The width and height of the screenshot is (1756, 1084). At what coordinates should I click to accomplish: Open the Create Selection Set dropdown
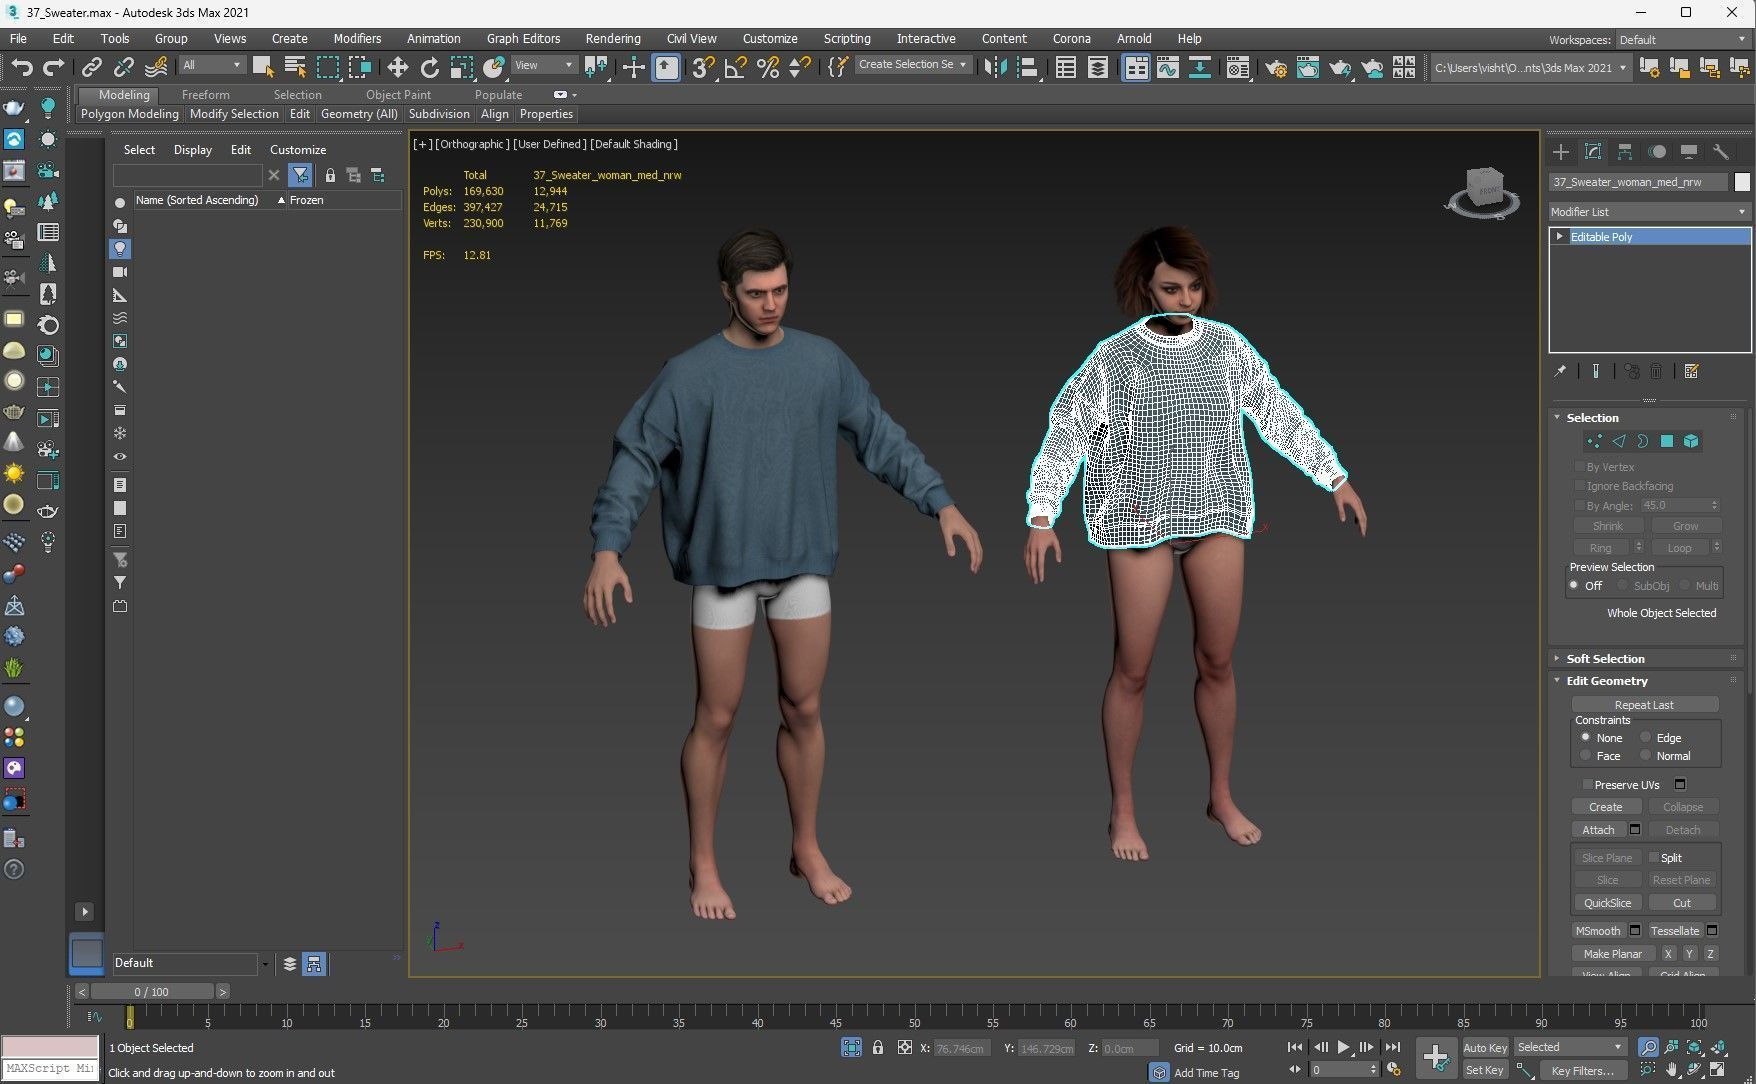point(913,65)
